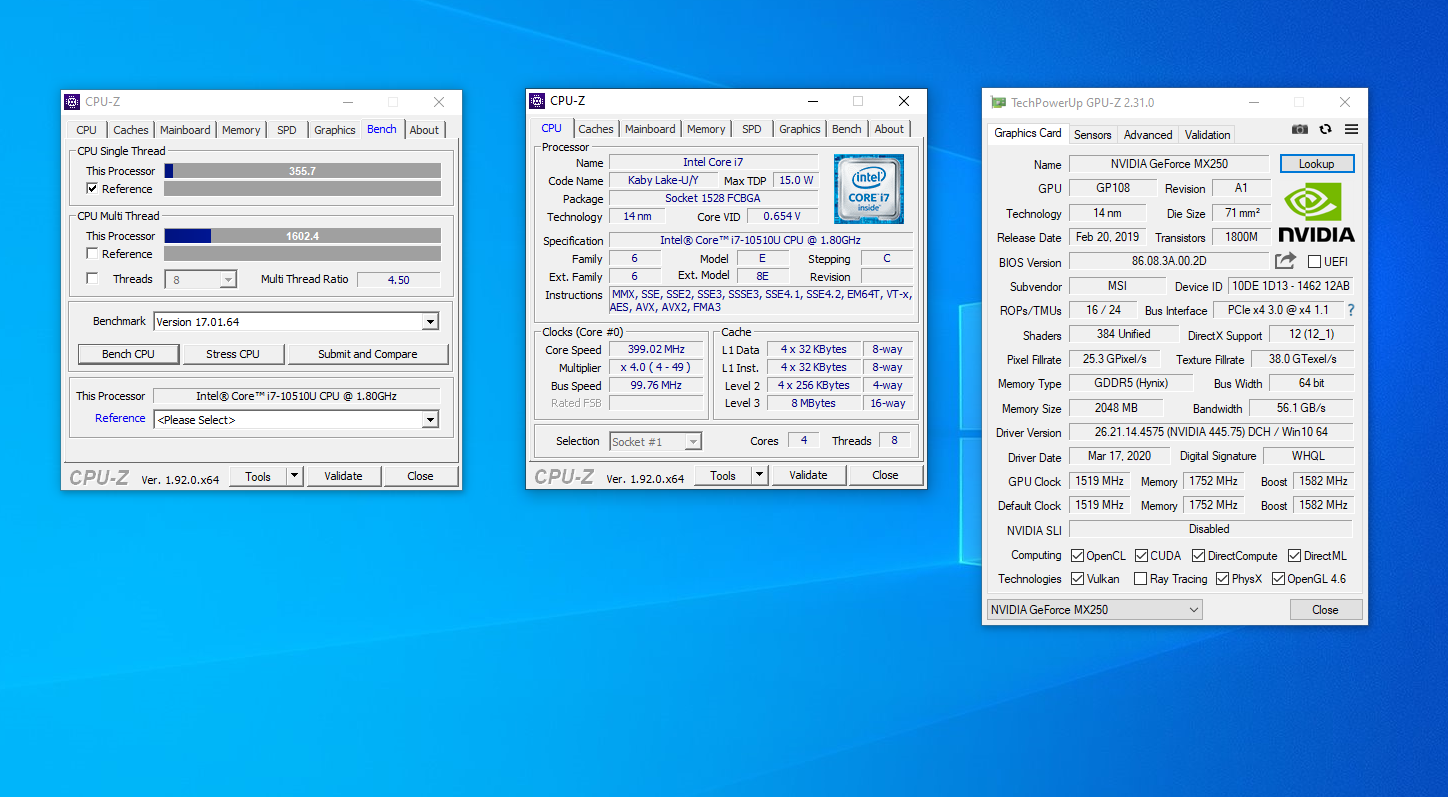The width and height of the screenshot is (1448, 797).
Task: Open the Advanced tab in GPU-Z
Action: [1148, 135]
